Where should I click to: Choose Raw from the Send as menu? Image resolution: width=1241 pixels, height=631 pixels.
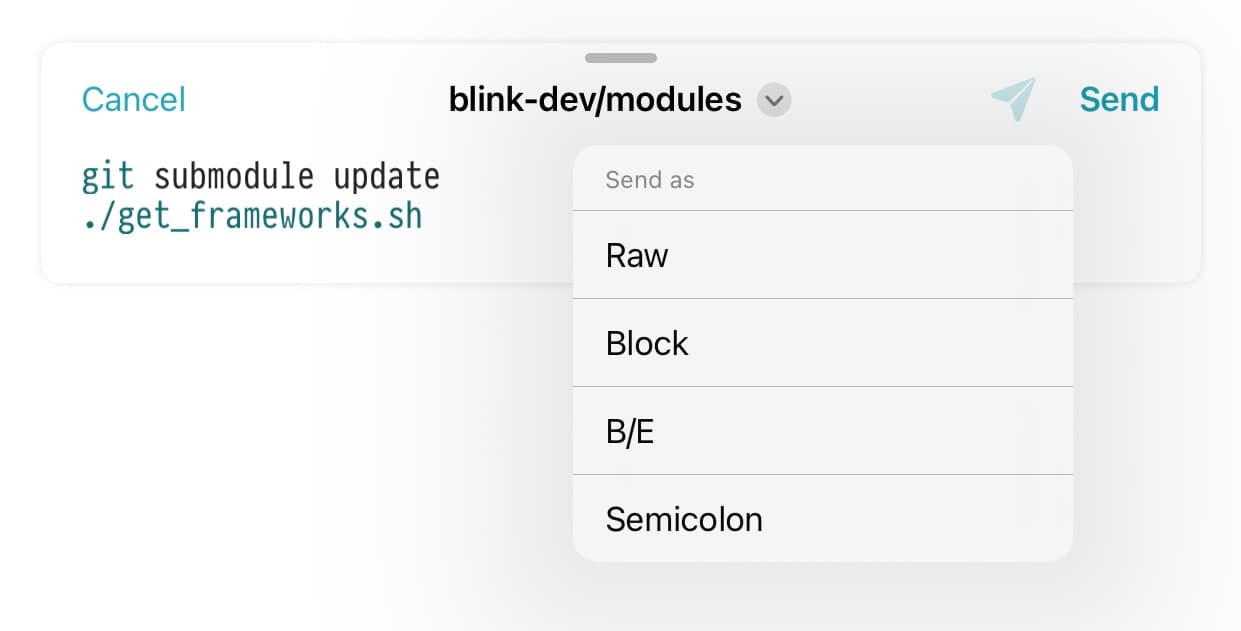pyautogui.click(x=822, y=255)
